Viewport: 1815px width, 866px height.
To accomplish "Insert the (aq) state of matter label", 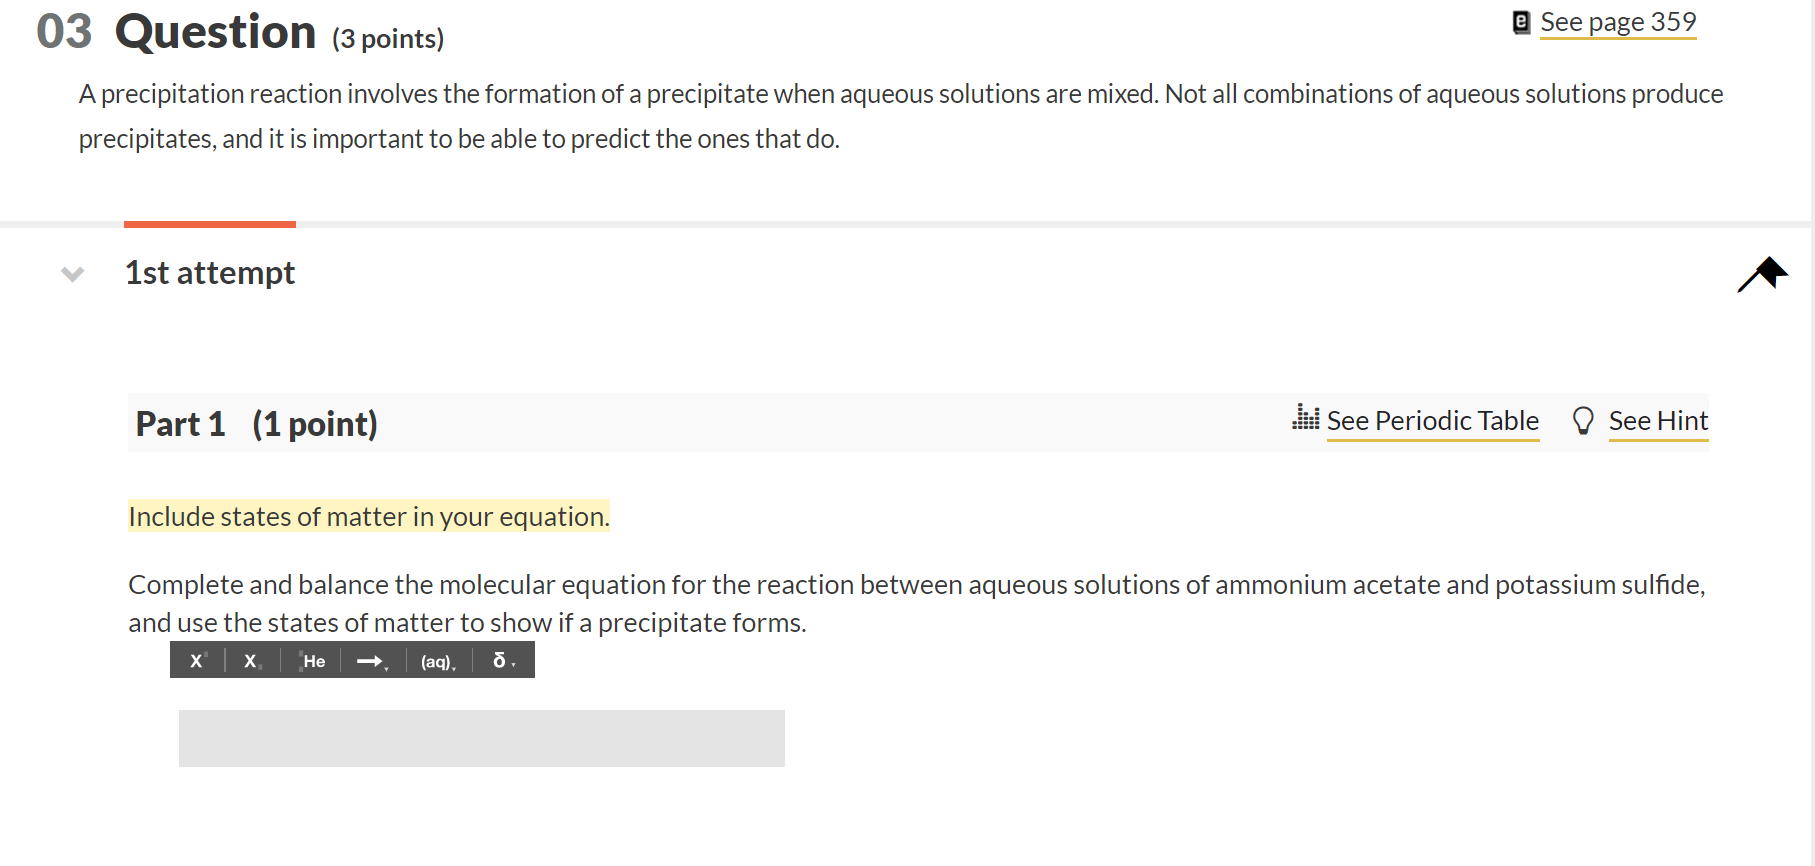I will coord(435,661).
